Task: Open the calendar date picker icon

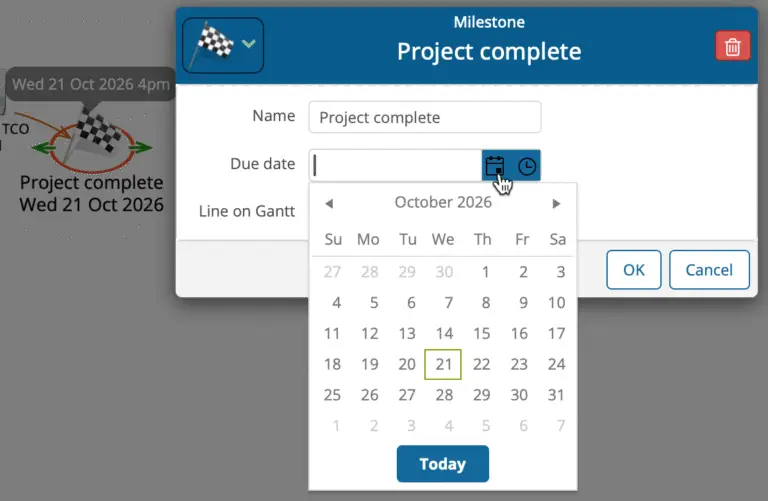Action: 494,166
